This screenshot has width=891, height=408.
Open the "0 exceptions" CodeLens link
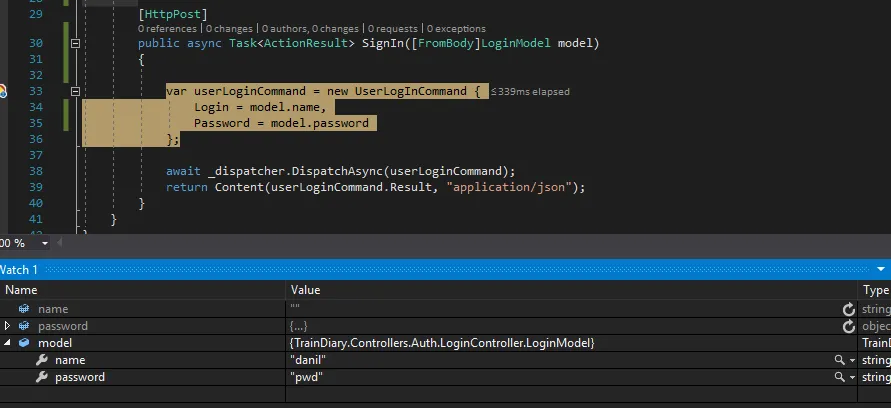click(x=456, y=28)
